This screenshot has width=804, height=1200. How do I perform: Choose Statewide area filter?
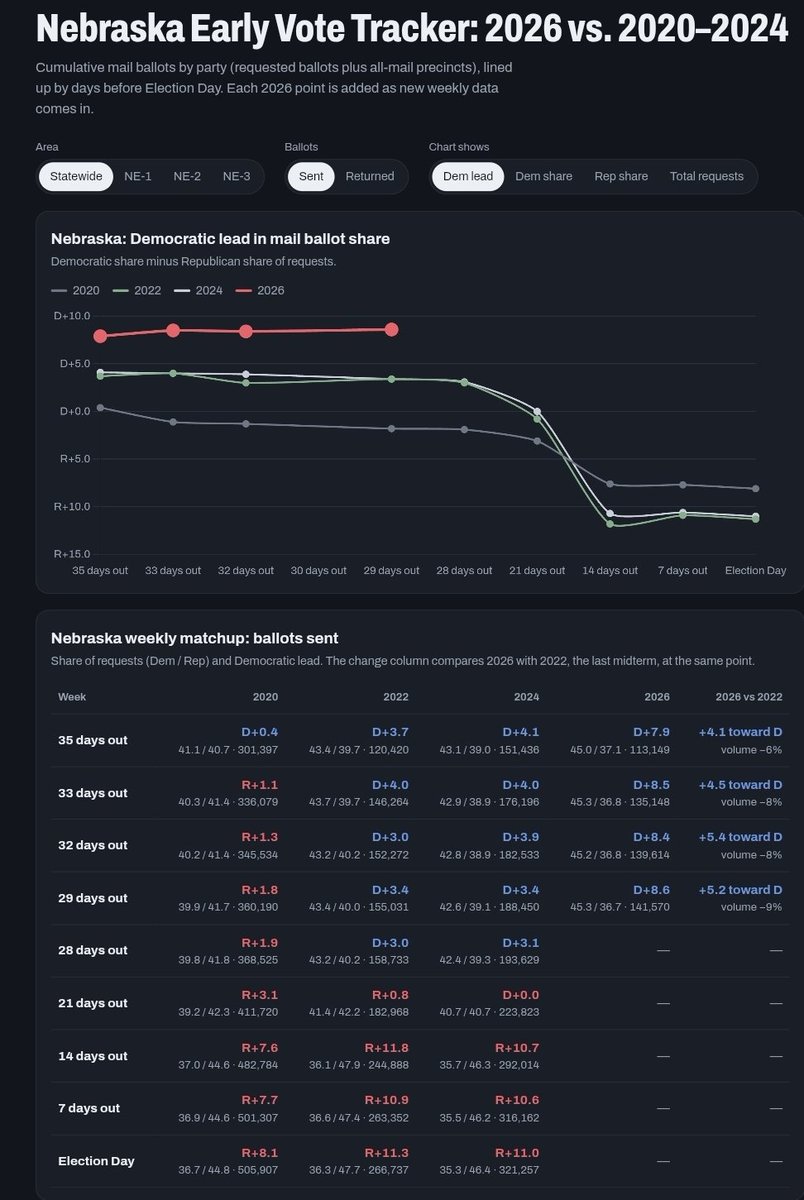point(76,176)
